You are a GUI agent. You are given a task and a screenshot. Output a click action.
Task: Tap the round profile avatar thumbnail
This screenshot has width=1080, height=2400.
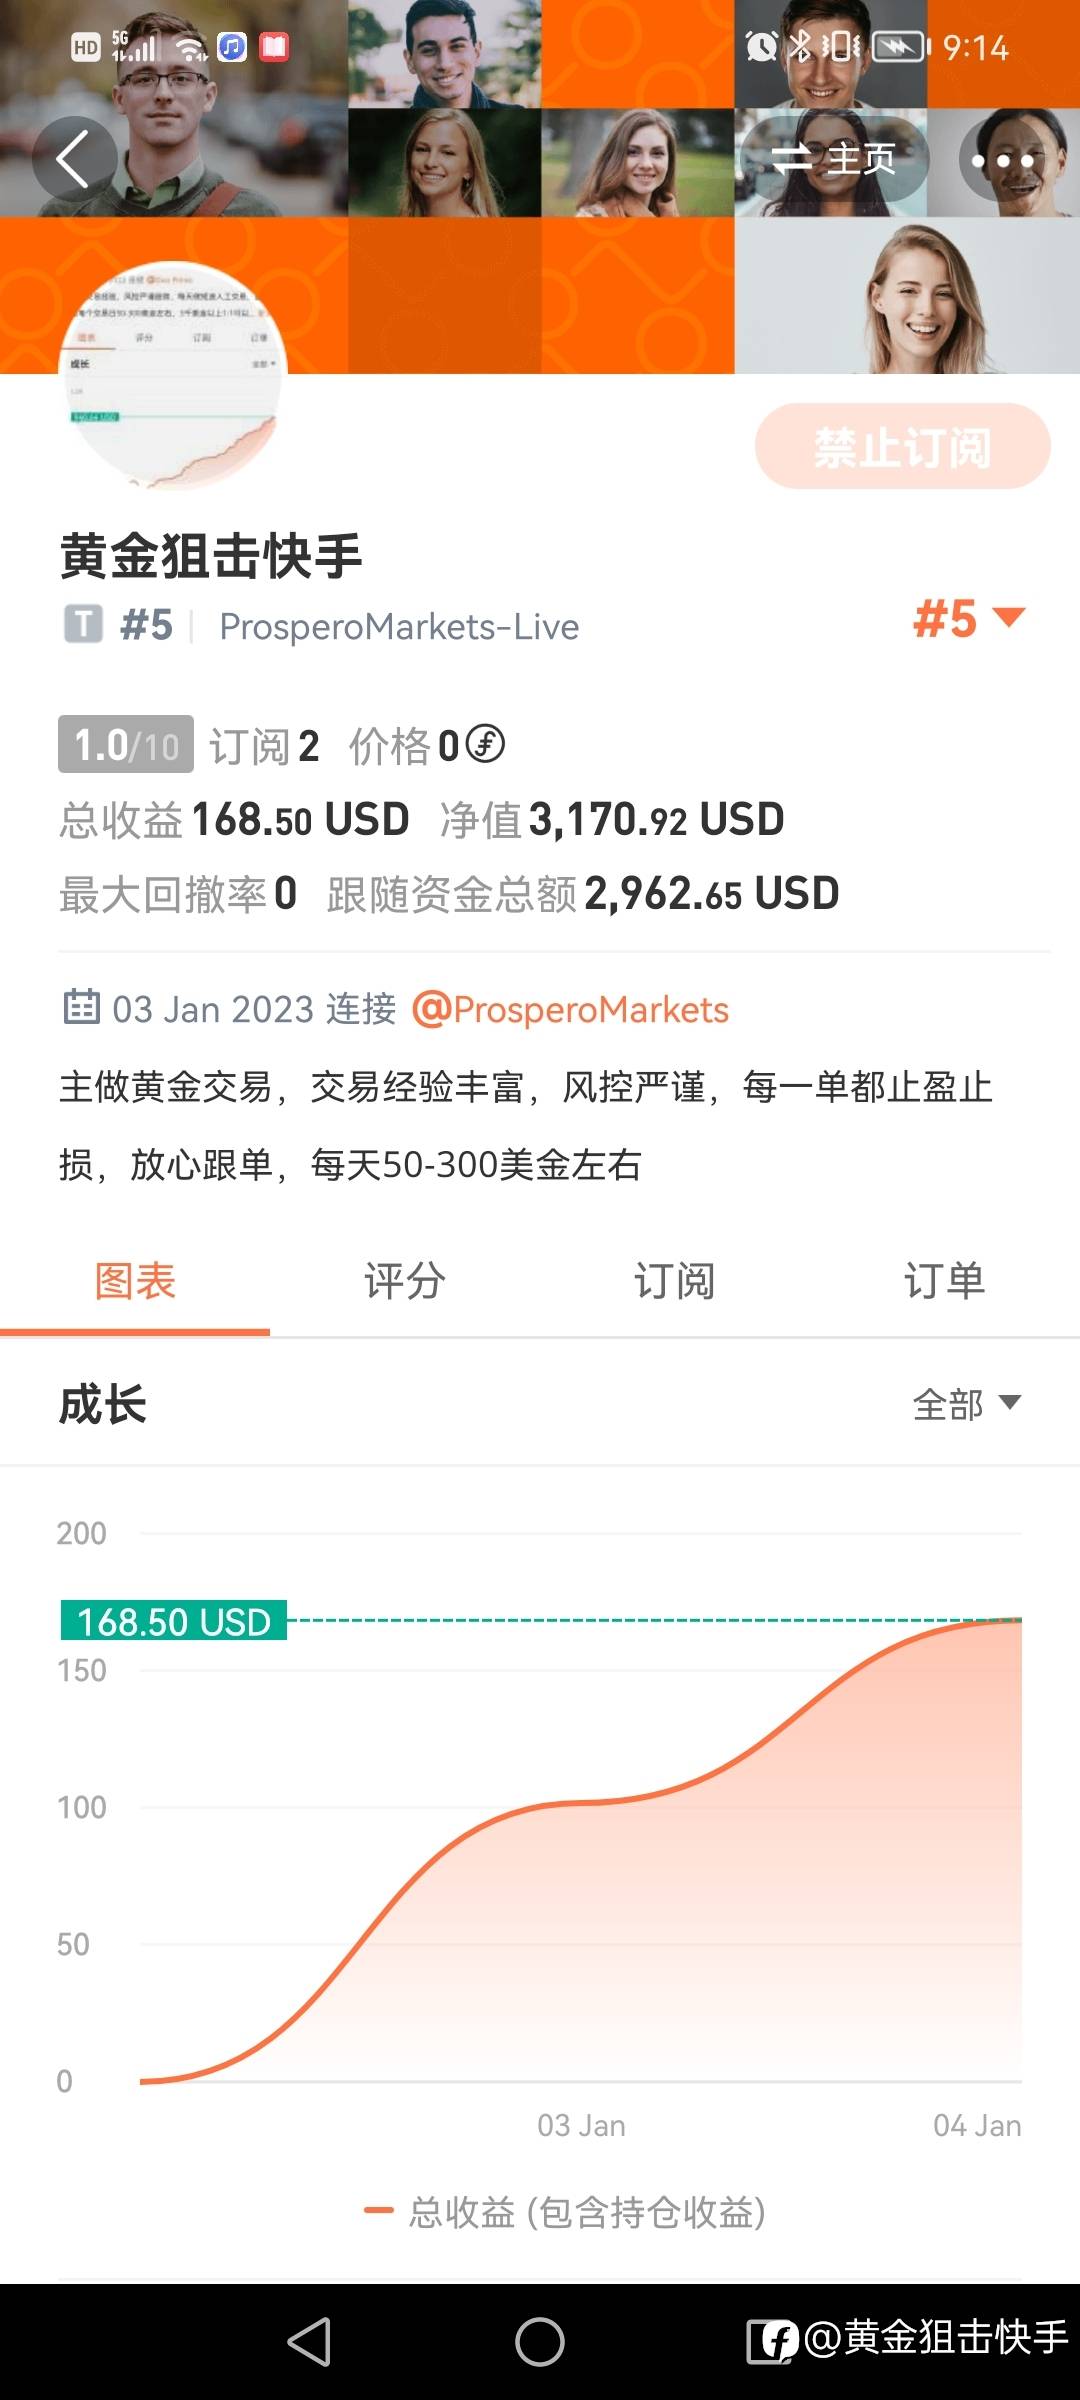pyautogui.click(x=174, y=376)
